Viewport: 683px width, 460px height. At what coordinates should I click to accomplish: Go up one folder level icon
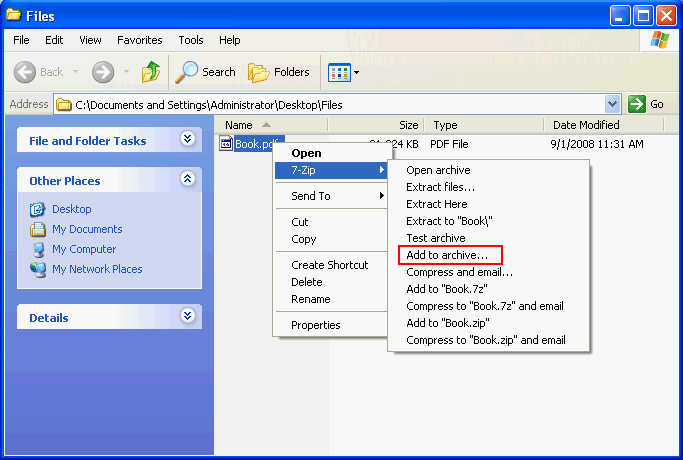click(x=151, y=72)
